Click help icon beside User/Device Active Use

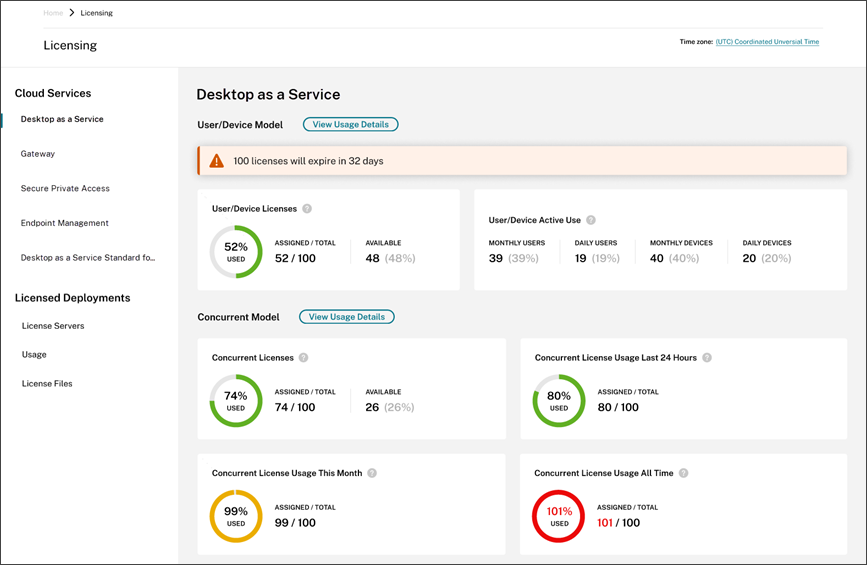pos(591,220)
